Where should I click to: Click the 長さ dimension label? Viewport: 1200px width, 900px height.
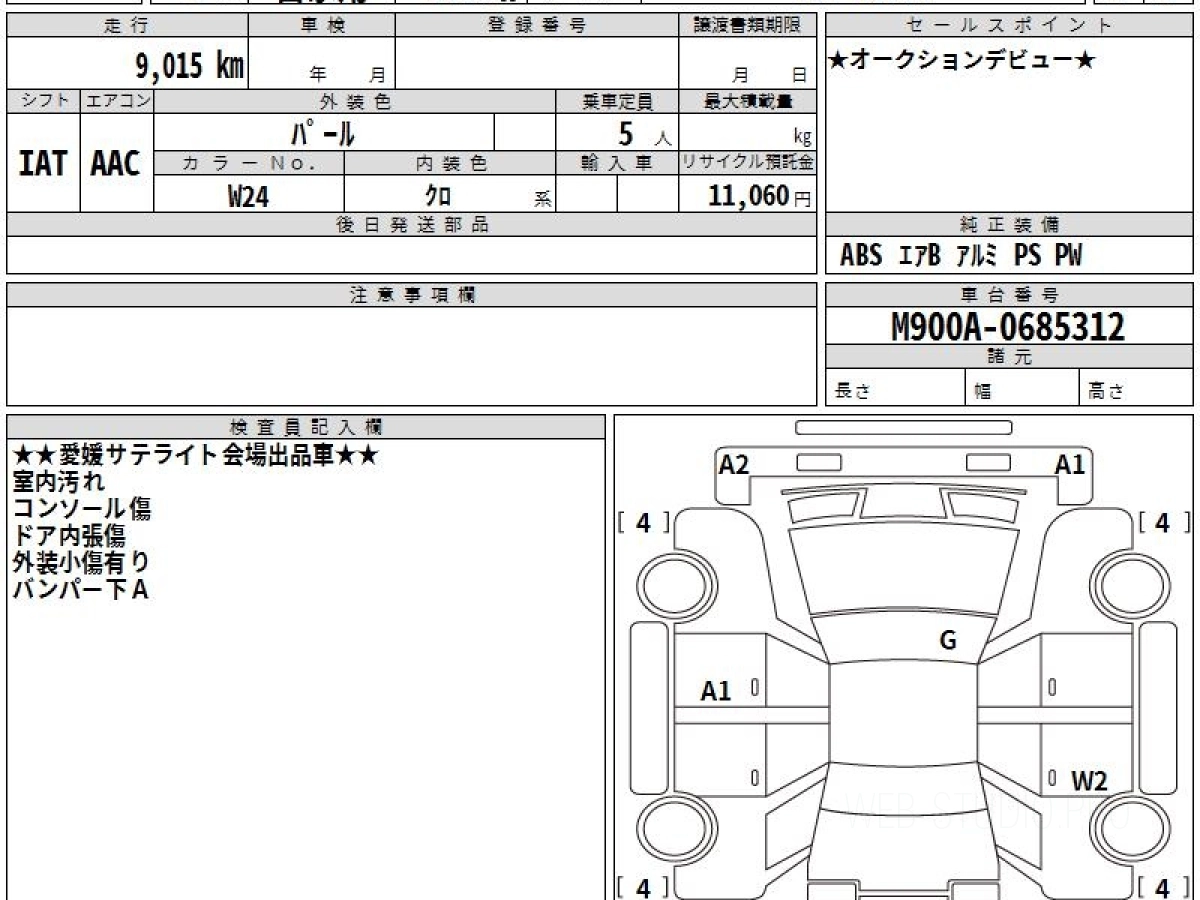click(x=852, y=392)
